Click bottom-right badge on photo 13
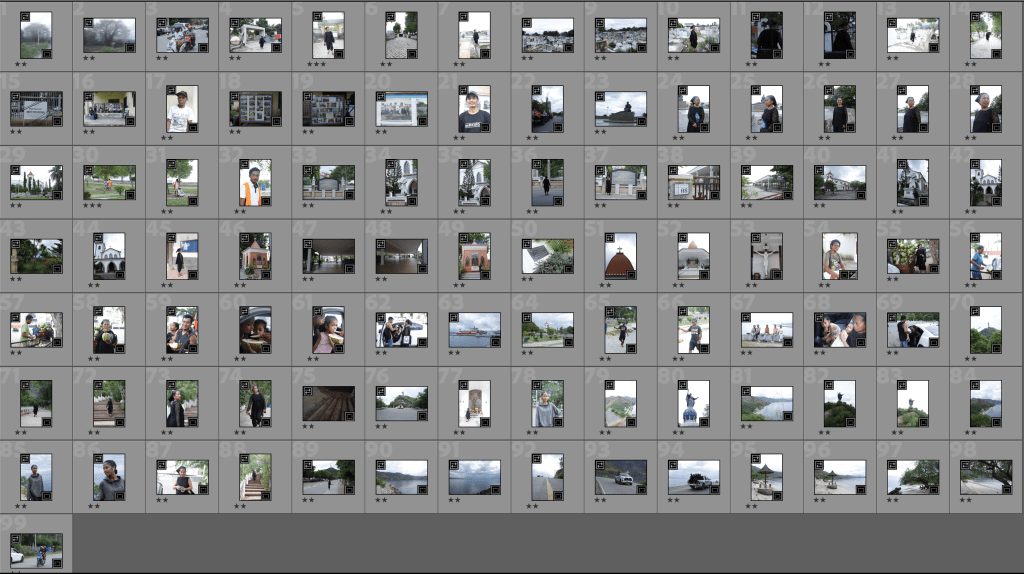The width and height of the screenshot is (1024, 574). click(933, 46)
